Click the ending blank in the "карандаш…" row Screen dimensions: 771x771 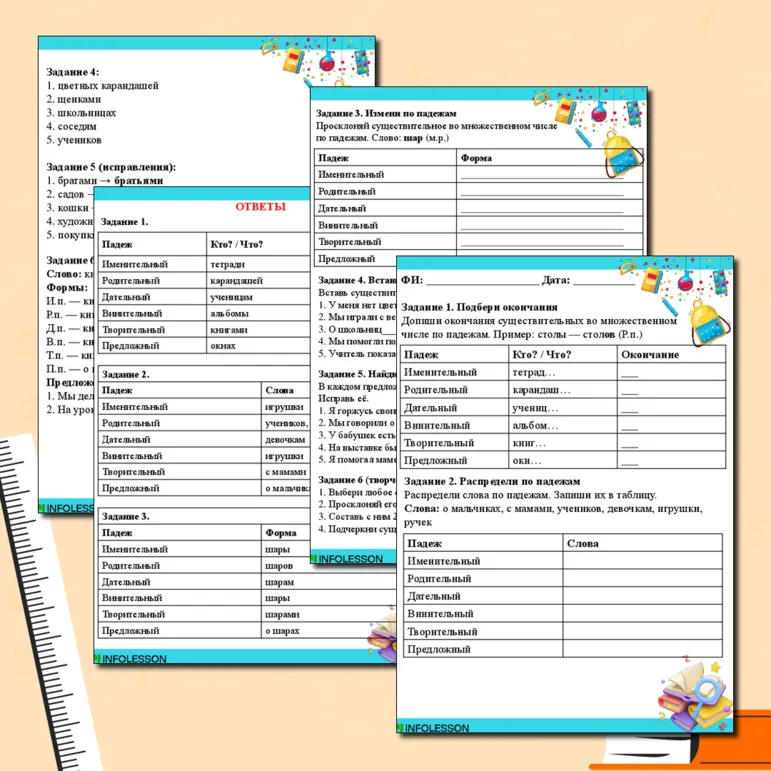pos(629,393)
